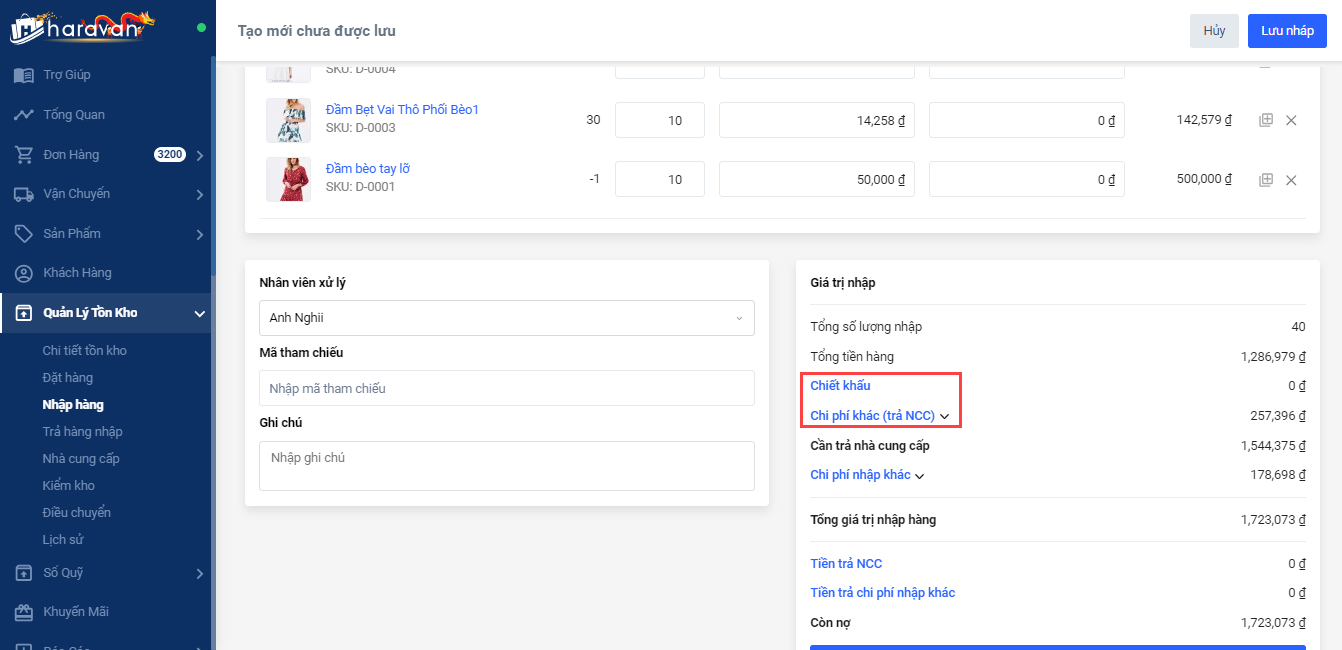Image resolution: width=1342 pixels, height=650 pixels.
Task: Click the Mã tham chiếu input field
Action: pyautogui.click(x=506, y=388)
